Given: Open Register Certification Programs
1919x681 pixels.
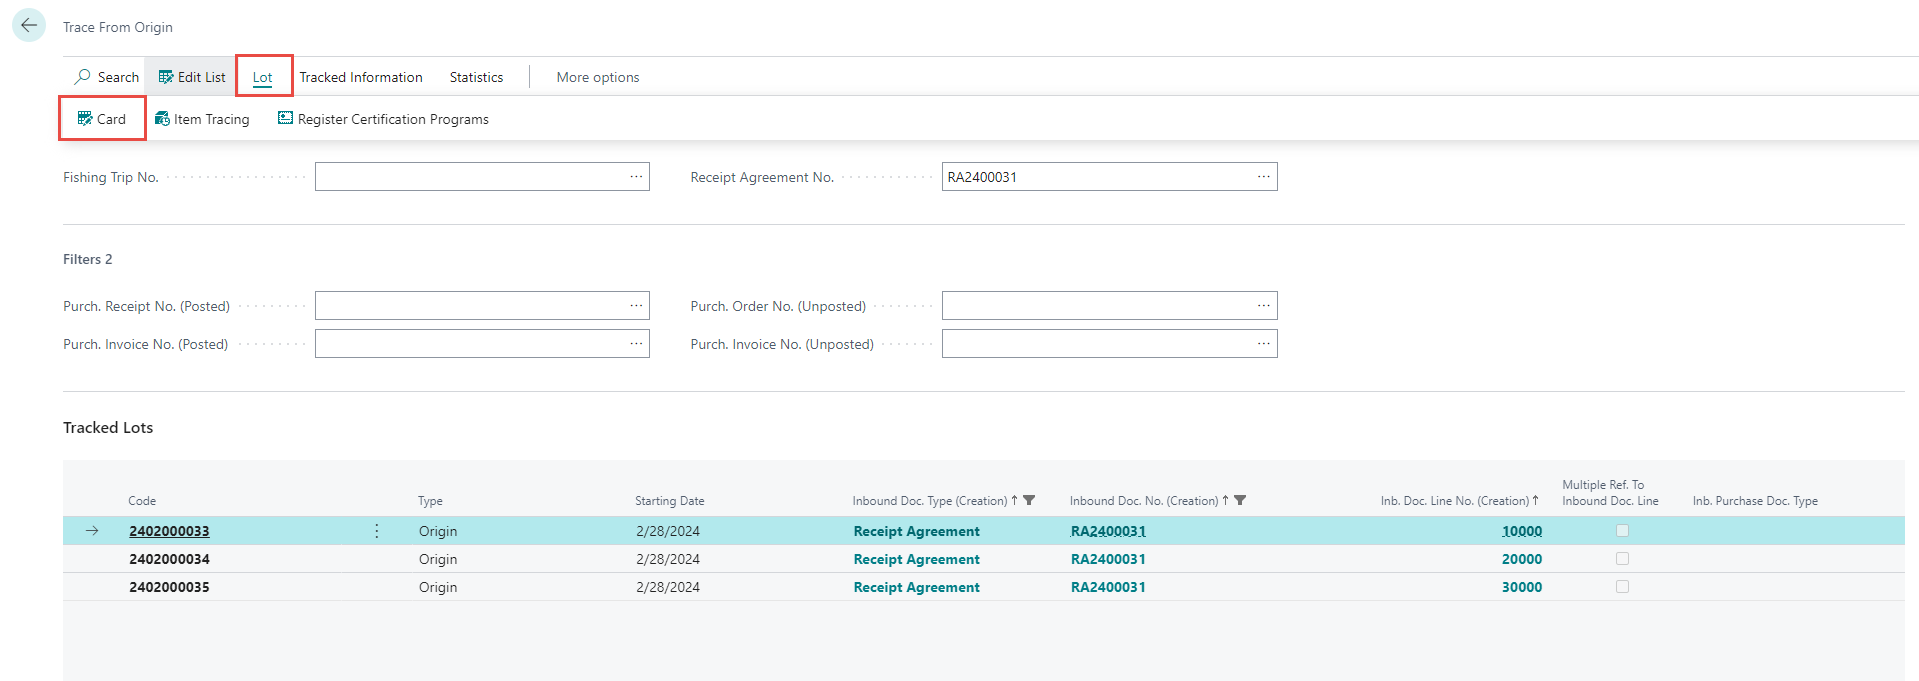Looking at the screenshot, I should [x=383, y=119].
